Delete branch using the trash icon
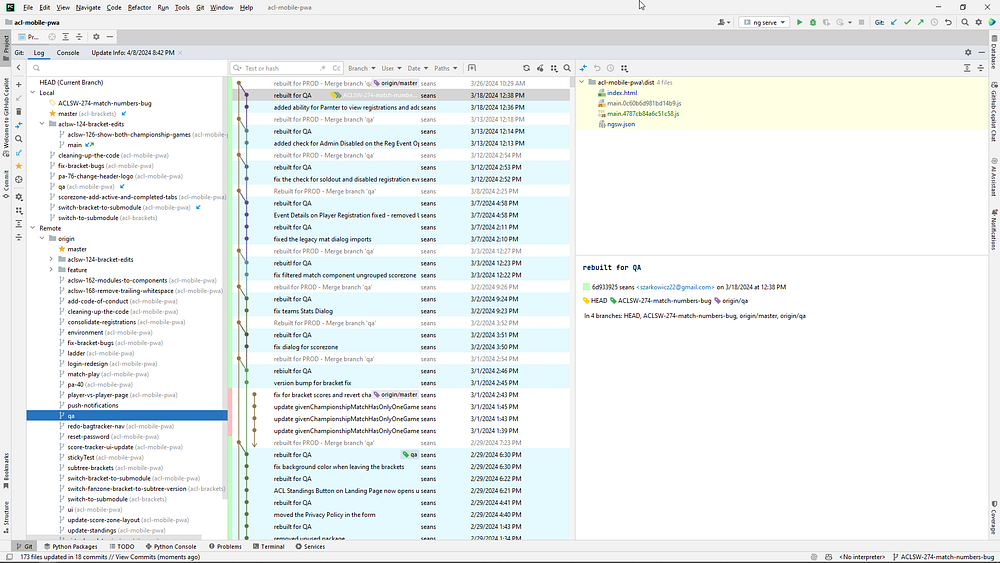Image resolution: width=1000 pixels, height=563 pixels. 19,111
